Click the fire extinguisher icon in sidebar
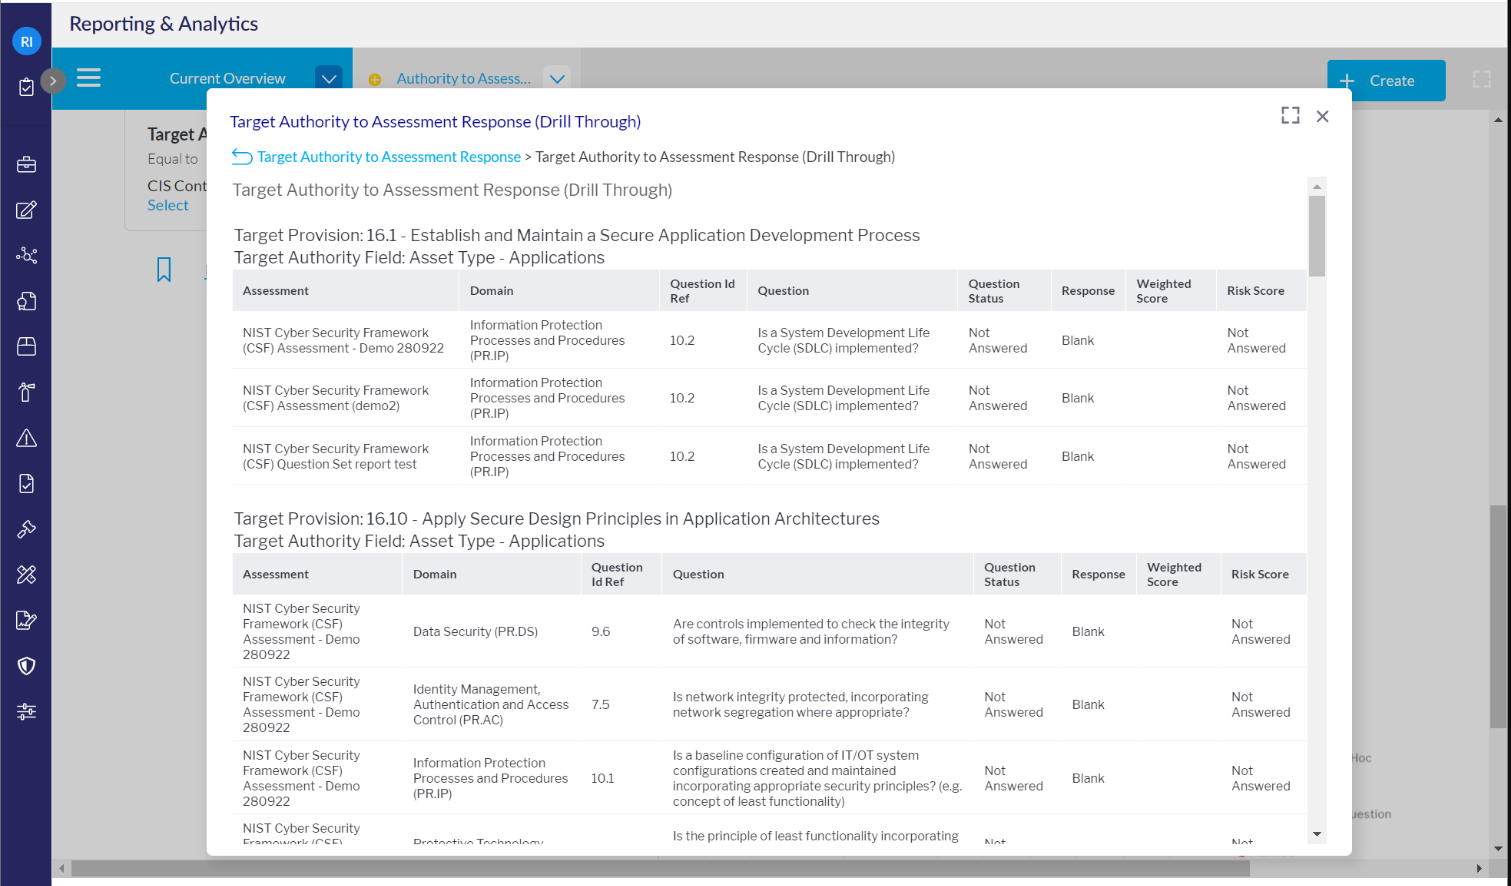Viewport: 1511px width, 886px height. [27, 392]
